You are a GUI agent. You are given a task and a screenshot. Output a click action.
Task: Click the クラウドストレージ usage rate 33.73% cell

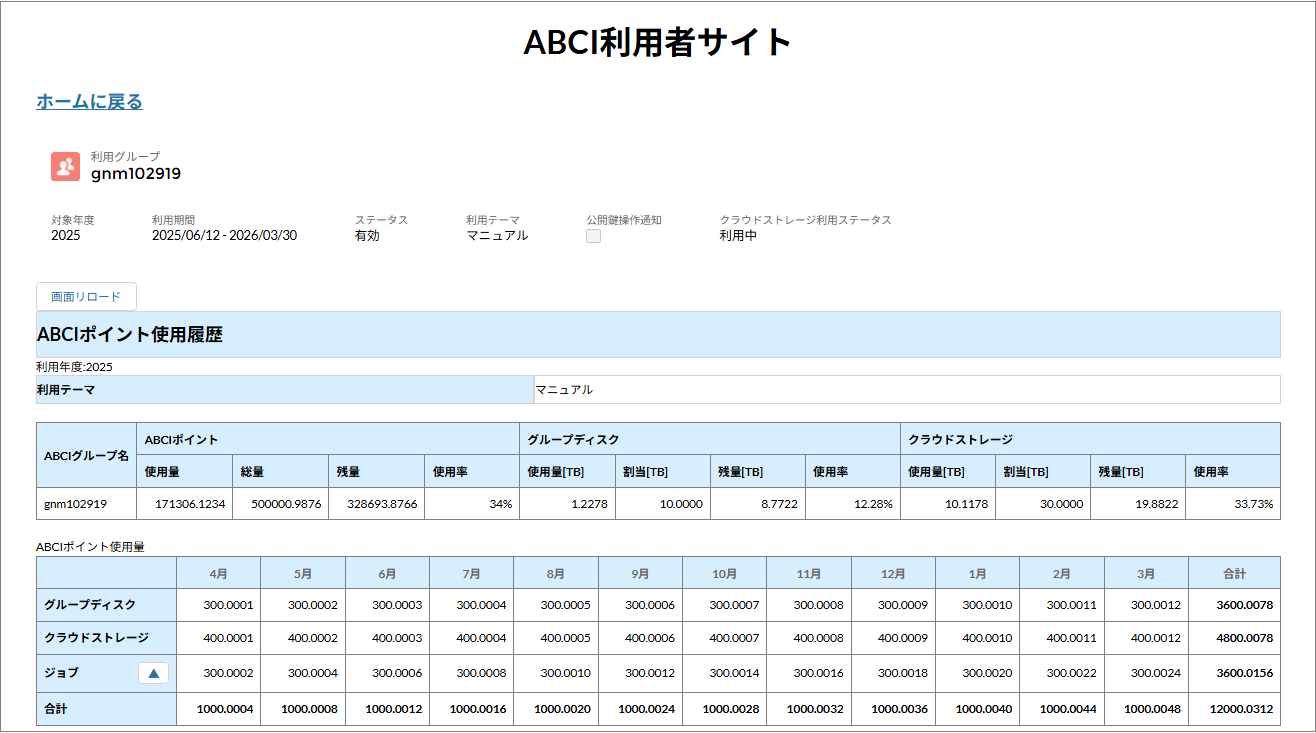click(x=1232, y=504)
